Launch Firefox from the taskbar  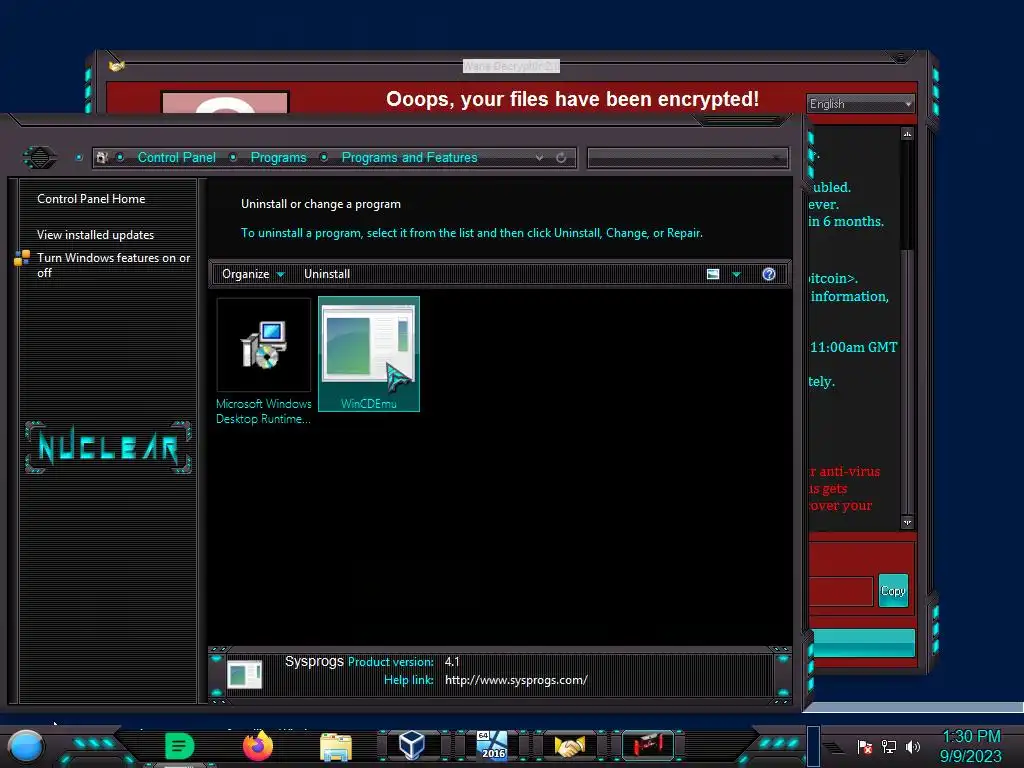tap(258, 746)
